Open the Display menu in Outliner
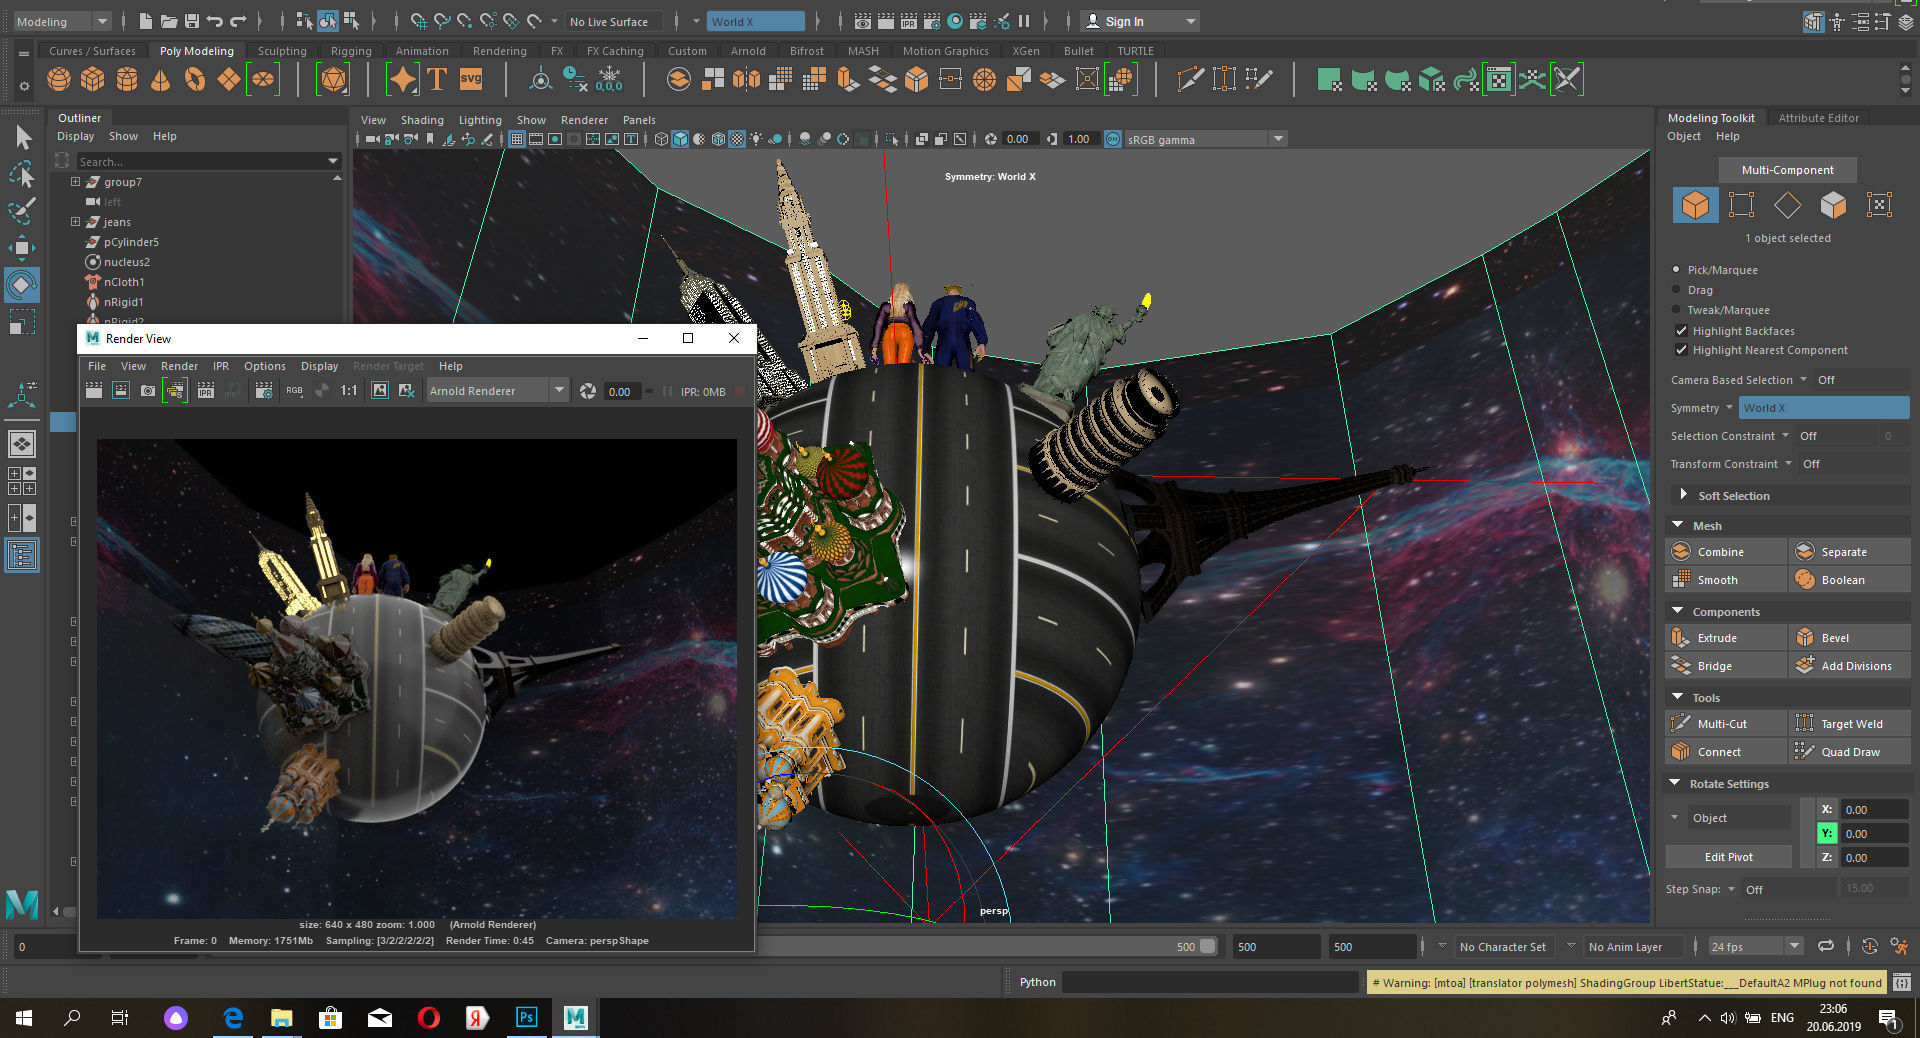Viewport: 1920px width, 1038px height. point(76,136)
